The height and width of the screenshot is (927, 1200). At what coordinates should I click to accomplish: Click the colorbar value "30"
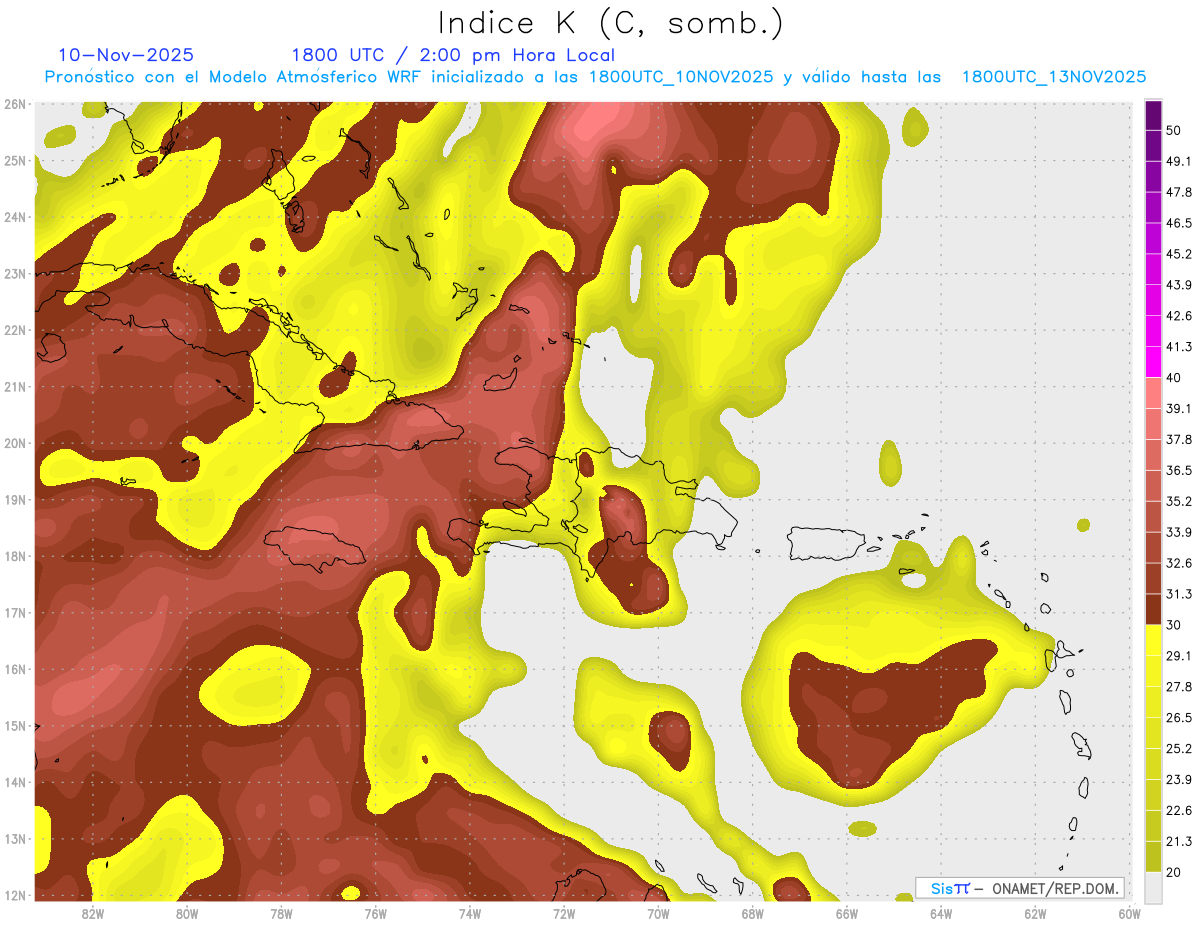click(1174, 625)
